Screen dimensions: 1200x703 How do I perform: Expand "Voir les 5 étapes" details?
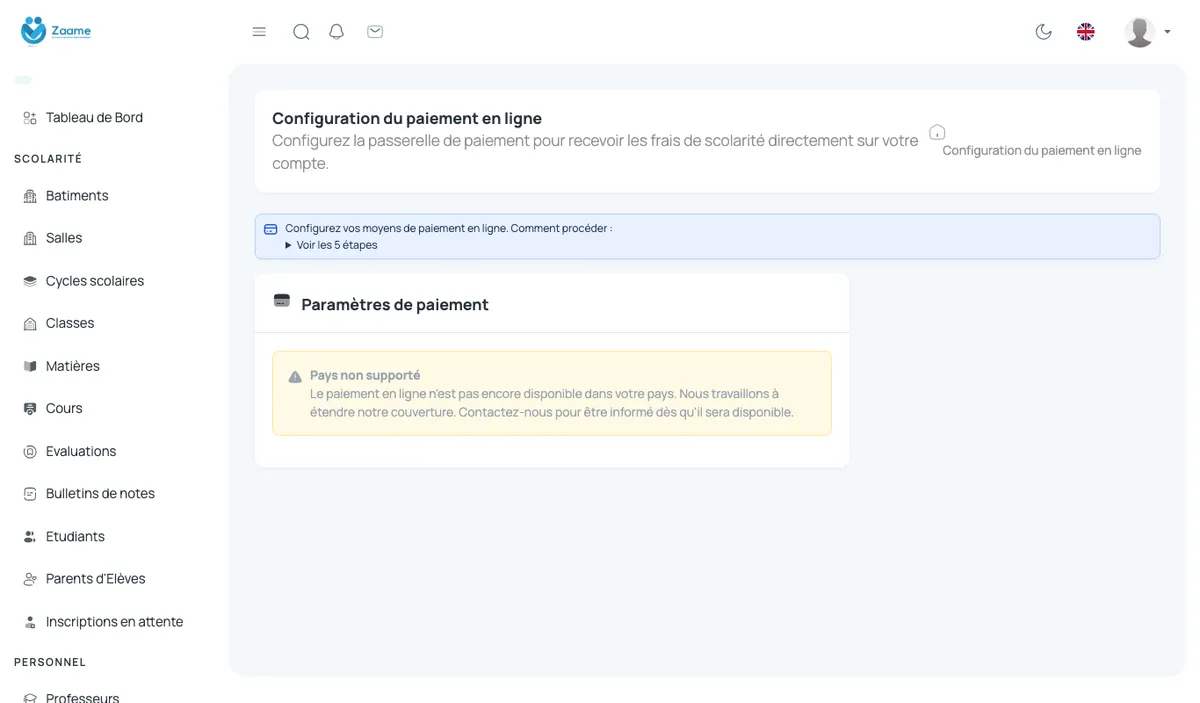click(331, 245)
